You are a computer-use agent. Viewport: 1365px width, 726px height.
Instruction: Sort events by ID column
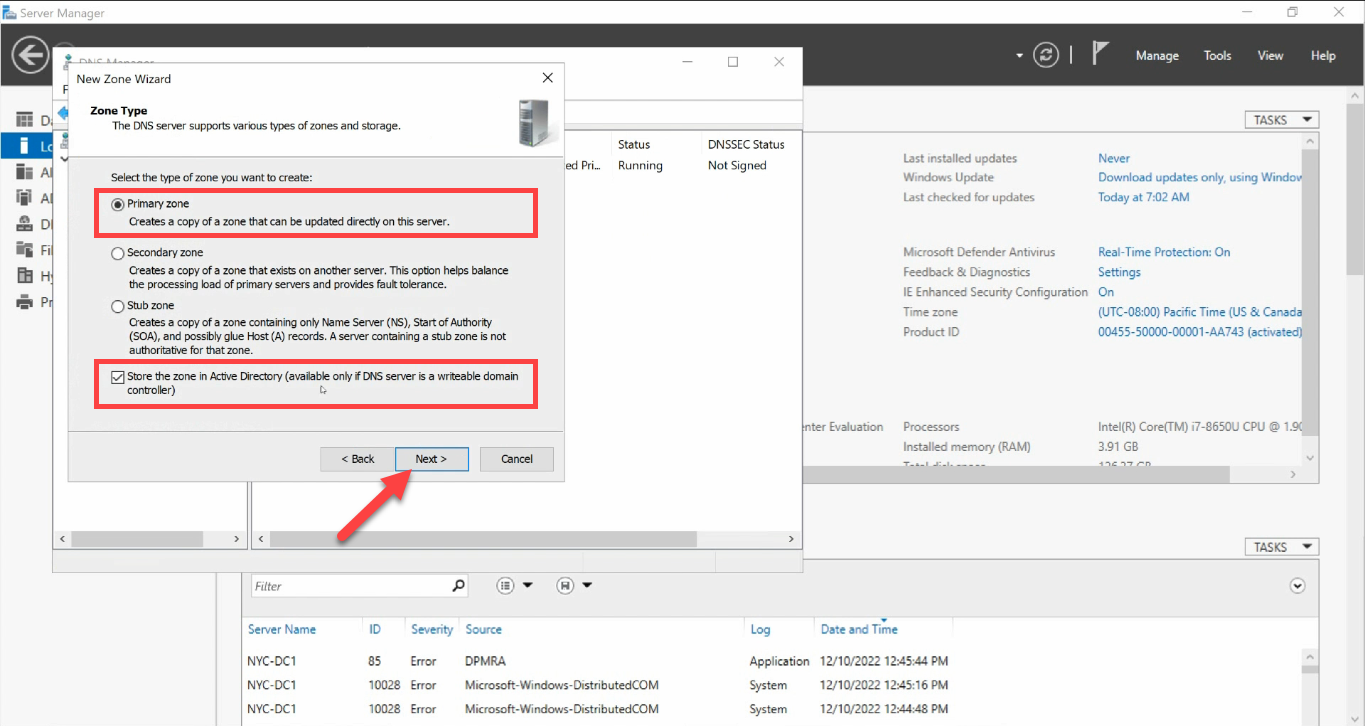point(375,630)
